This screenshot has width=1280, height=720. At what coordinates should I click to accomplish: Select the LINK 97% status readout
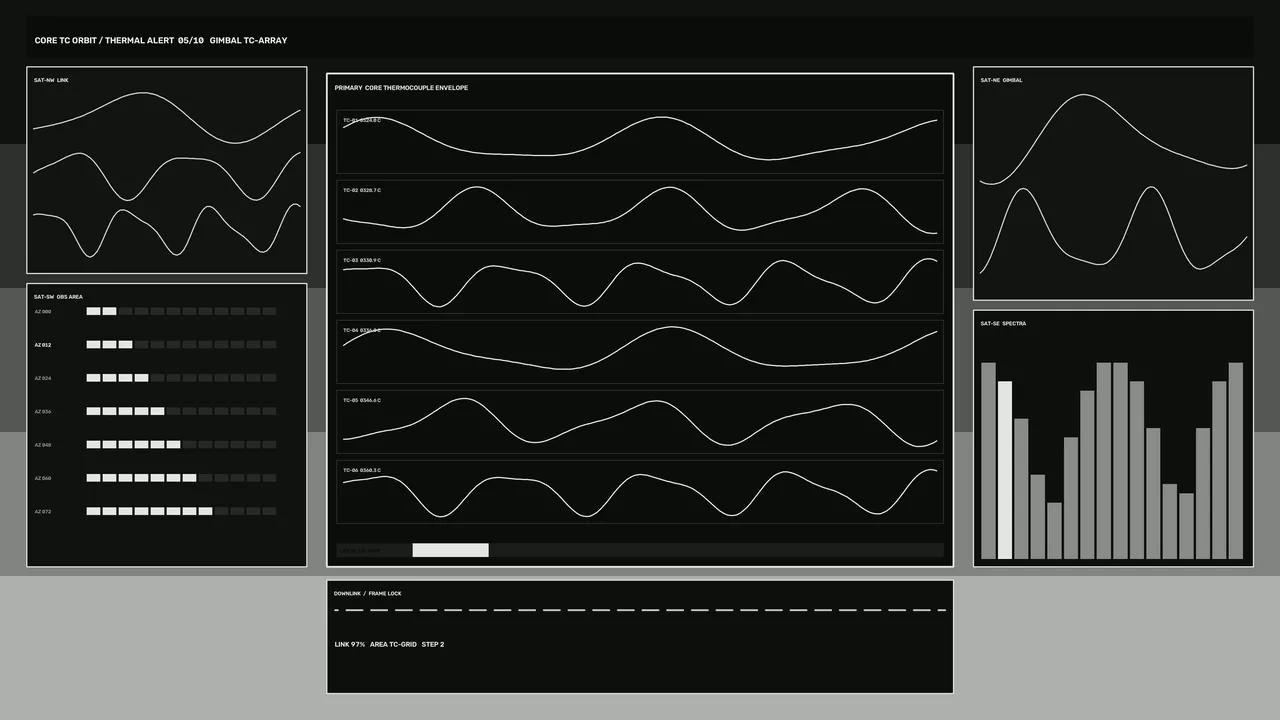tap(350, 645)
